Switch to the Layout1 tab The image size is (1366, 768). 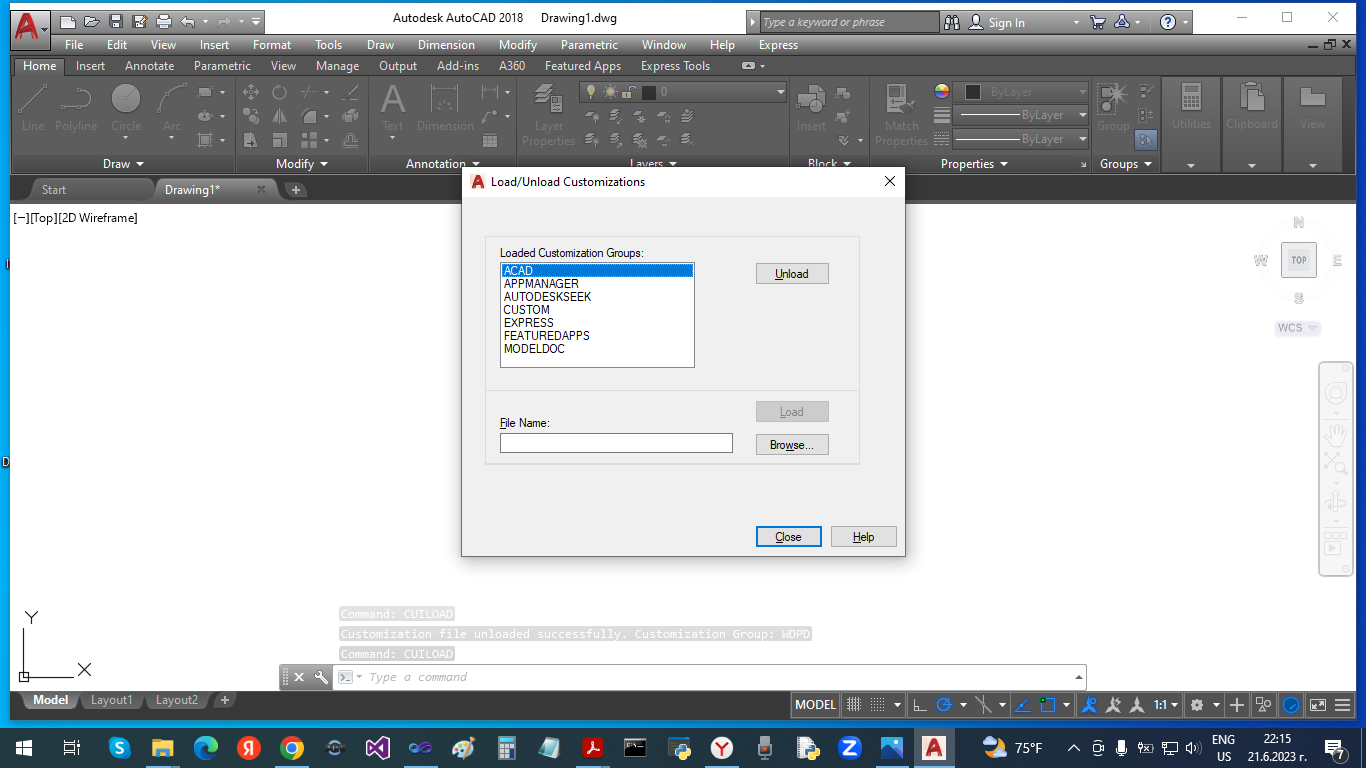[x=111, y=700]
